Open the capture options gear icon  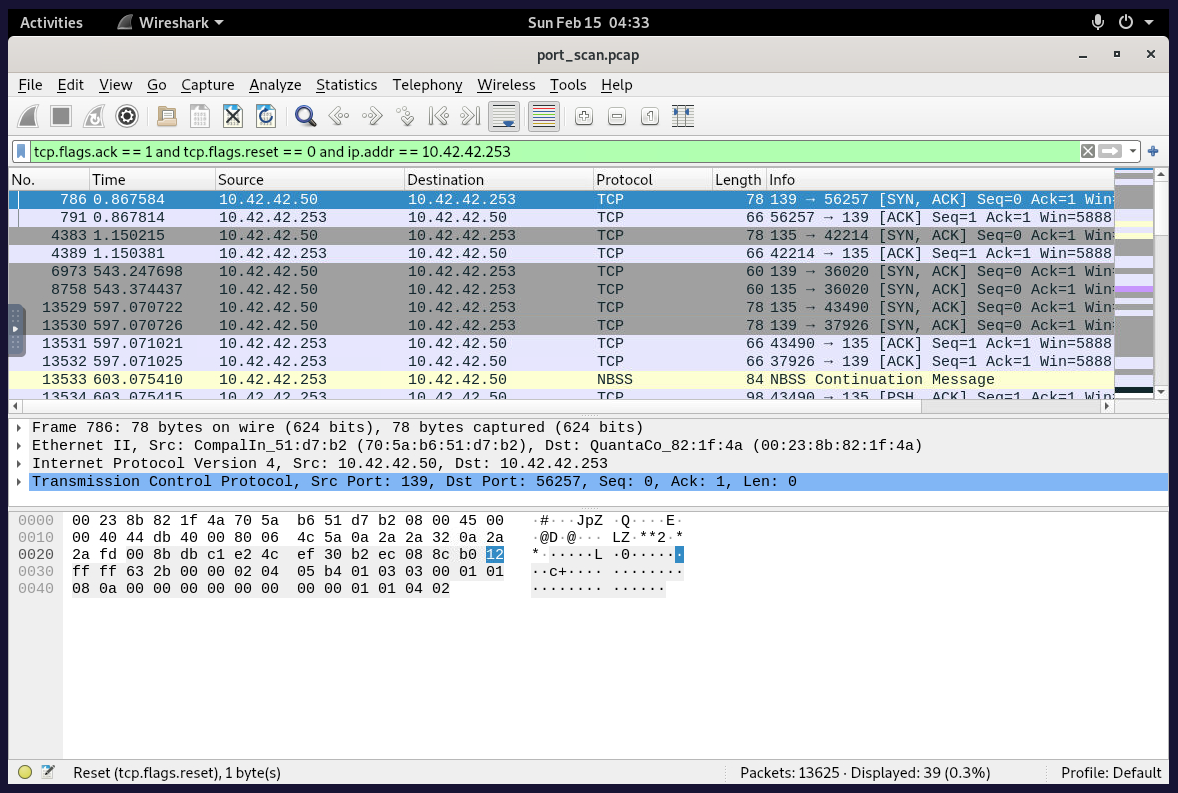point(127,117)
